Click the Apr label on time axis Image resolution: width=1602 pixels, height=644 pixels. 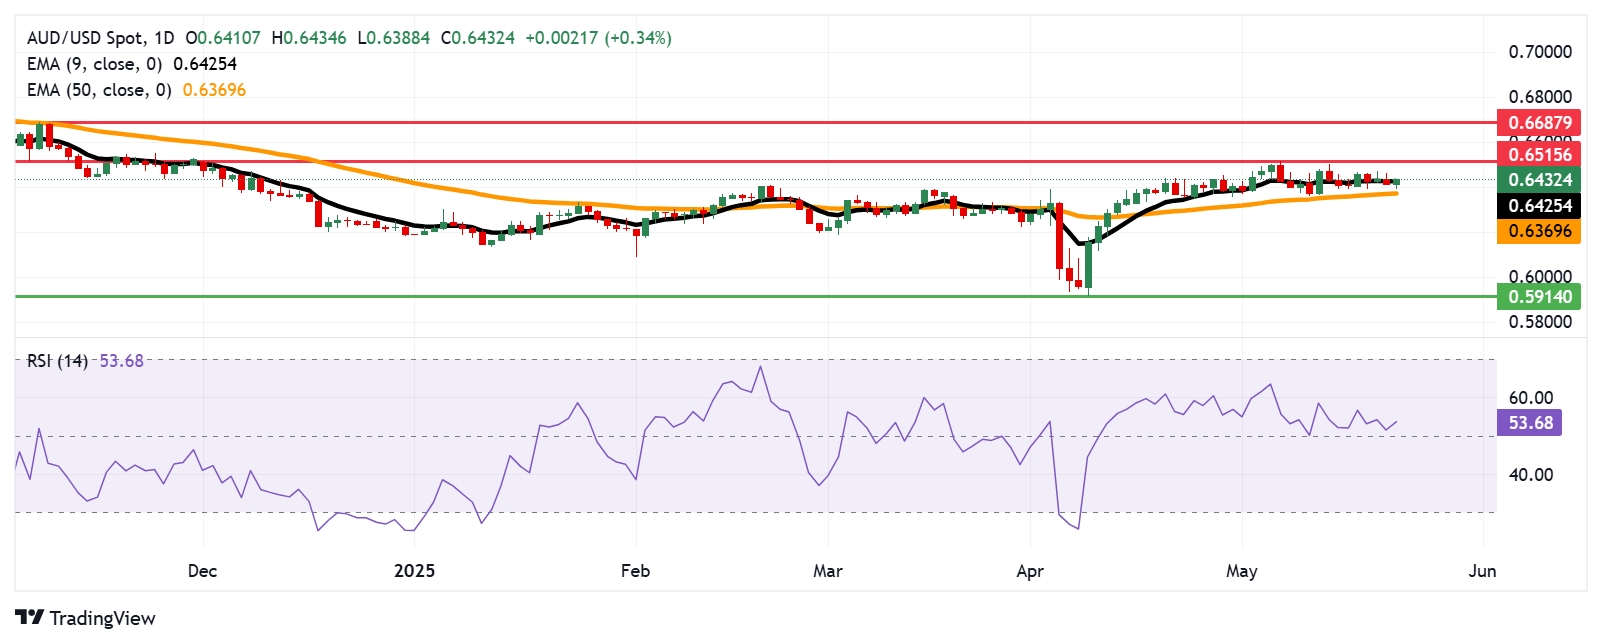pyautogui.click(x=1029, y=571)
